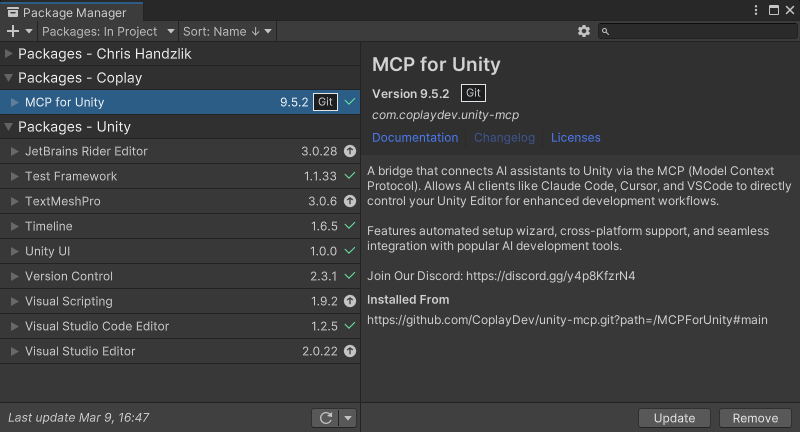This screenshot has height=432, width=800.
Task: Select Visual Studio Code Editor package
Action: coord(180,326)
